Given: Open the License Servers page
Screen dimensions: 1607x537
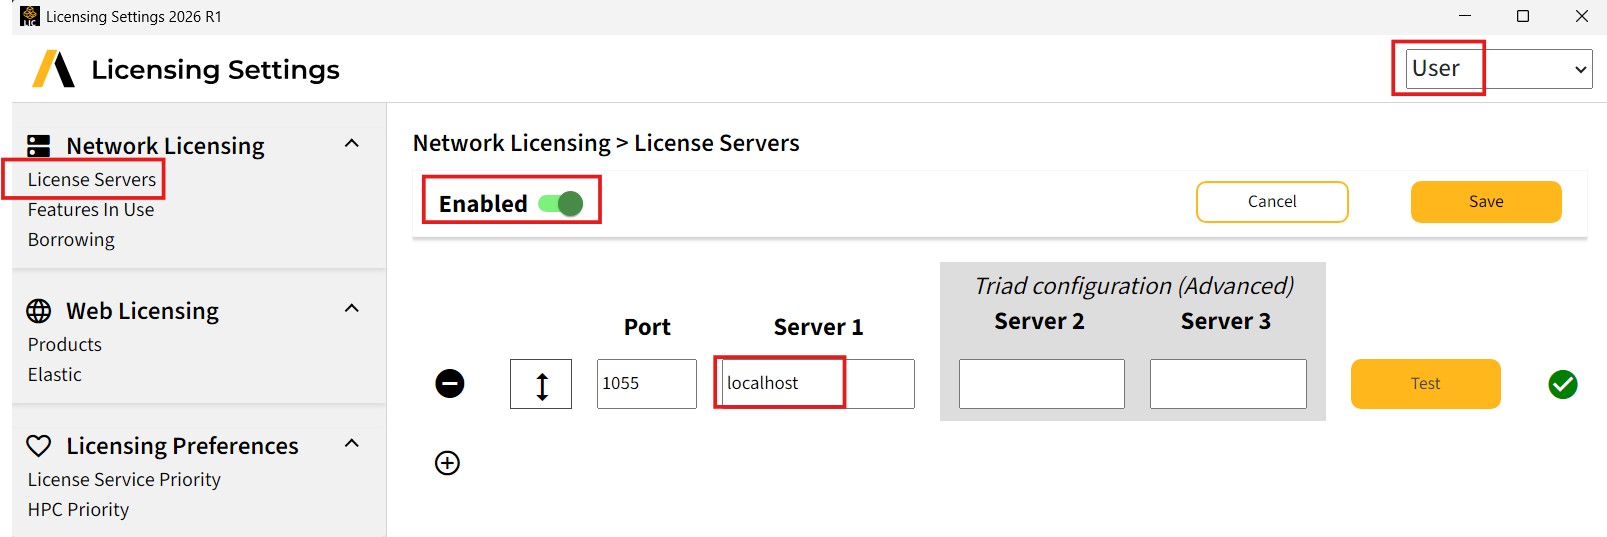Looking at the screenshot, I should (x=92, y=180).
